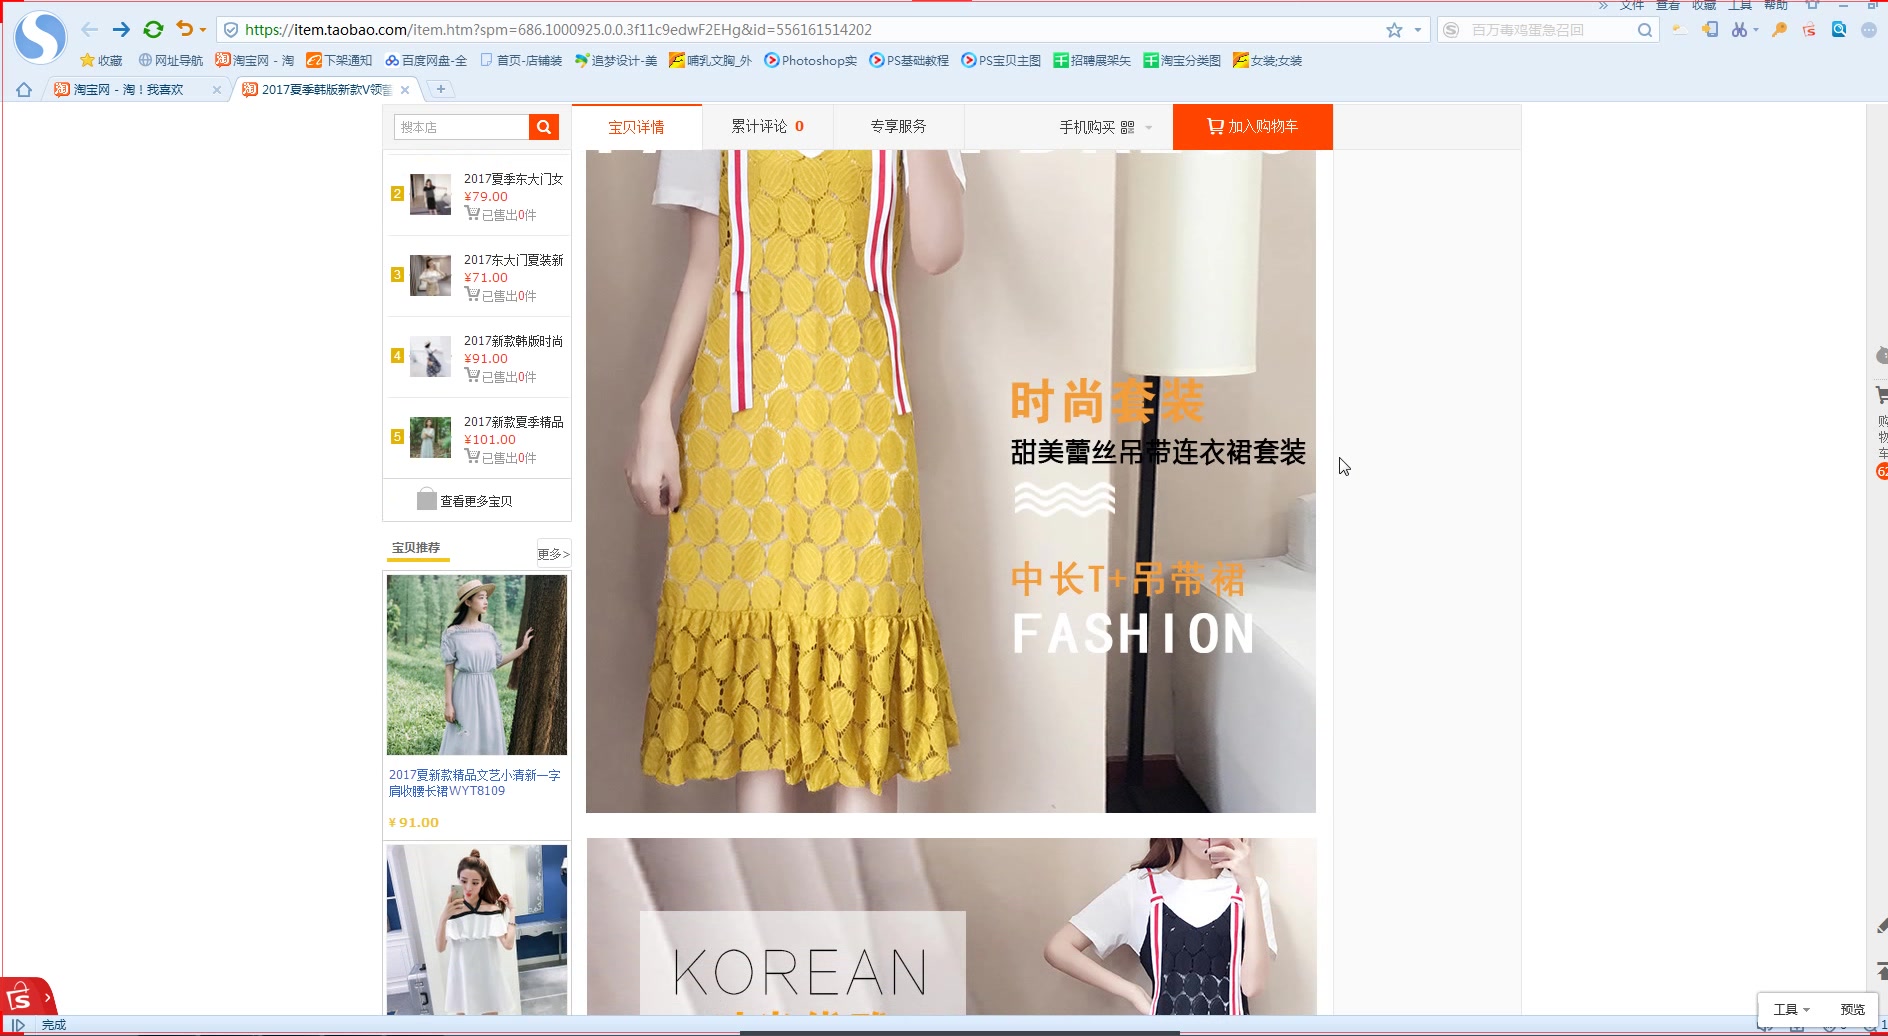Open the dropdown beside the bookmark star

1417,30
